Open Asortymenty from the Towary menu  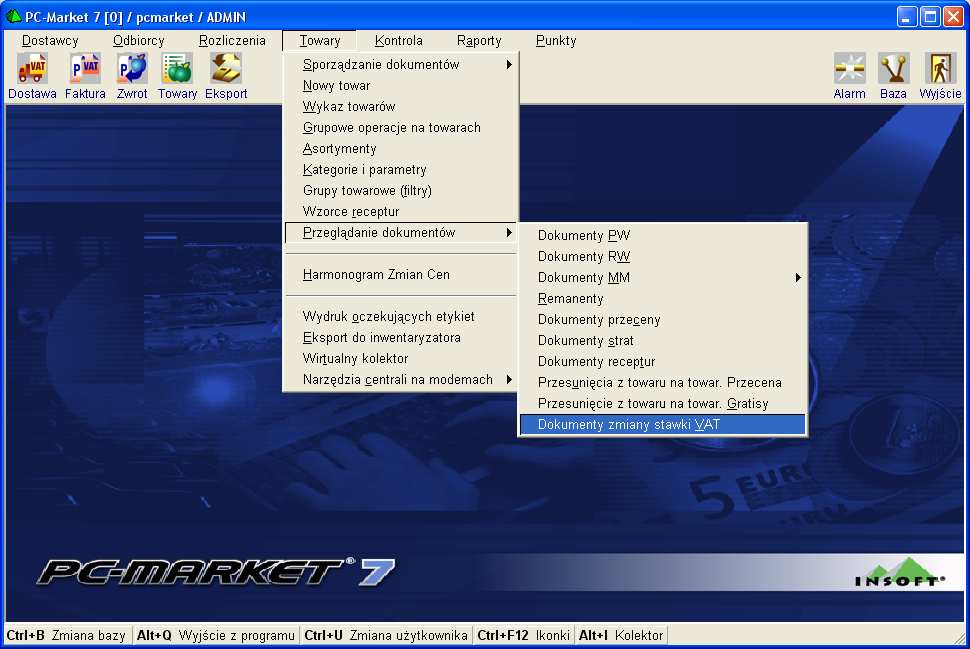click(401, 148)
